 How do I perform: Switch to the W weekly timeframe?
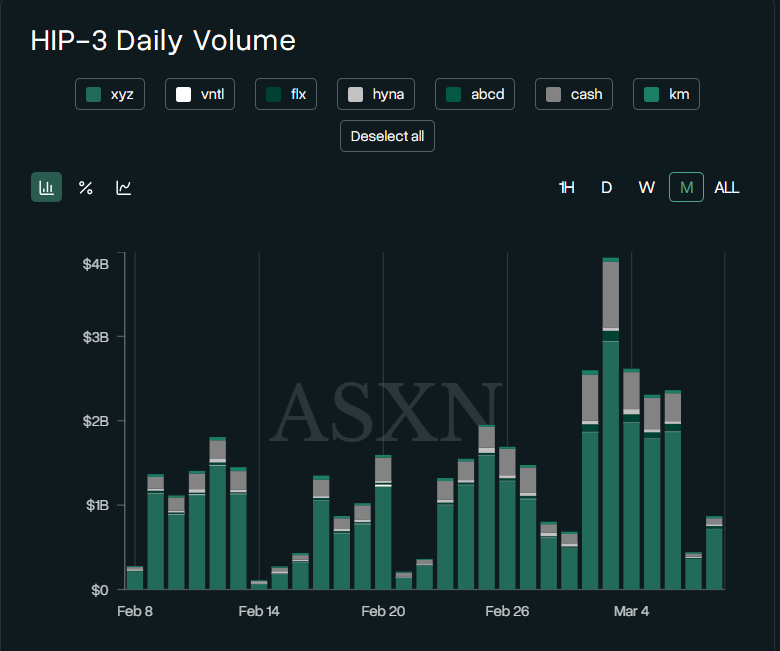pyautogui.click(x=647, y=187)
